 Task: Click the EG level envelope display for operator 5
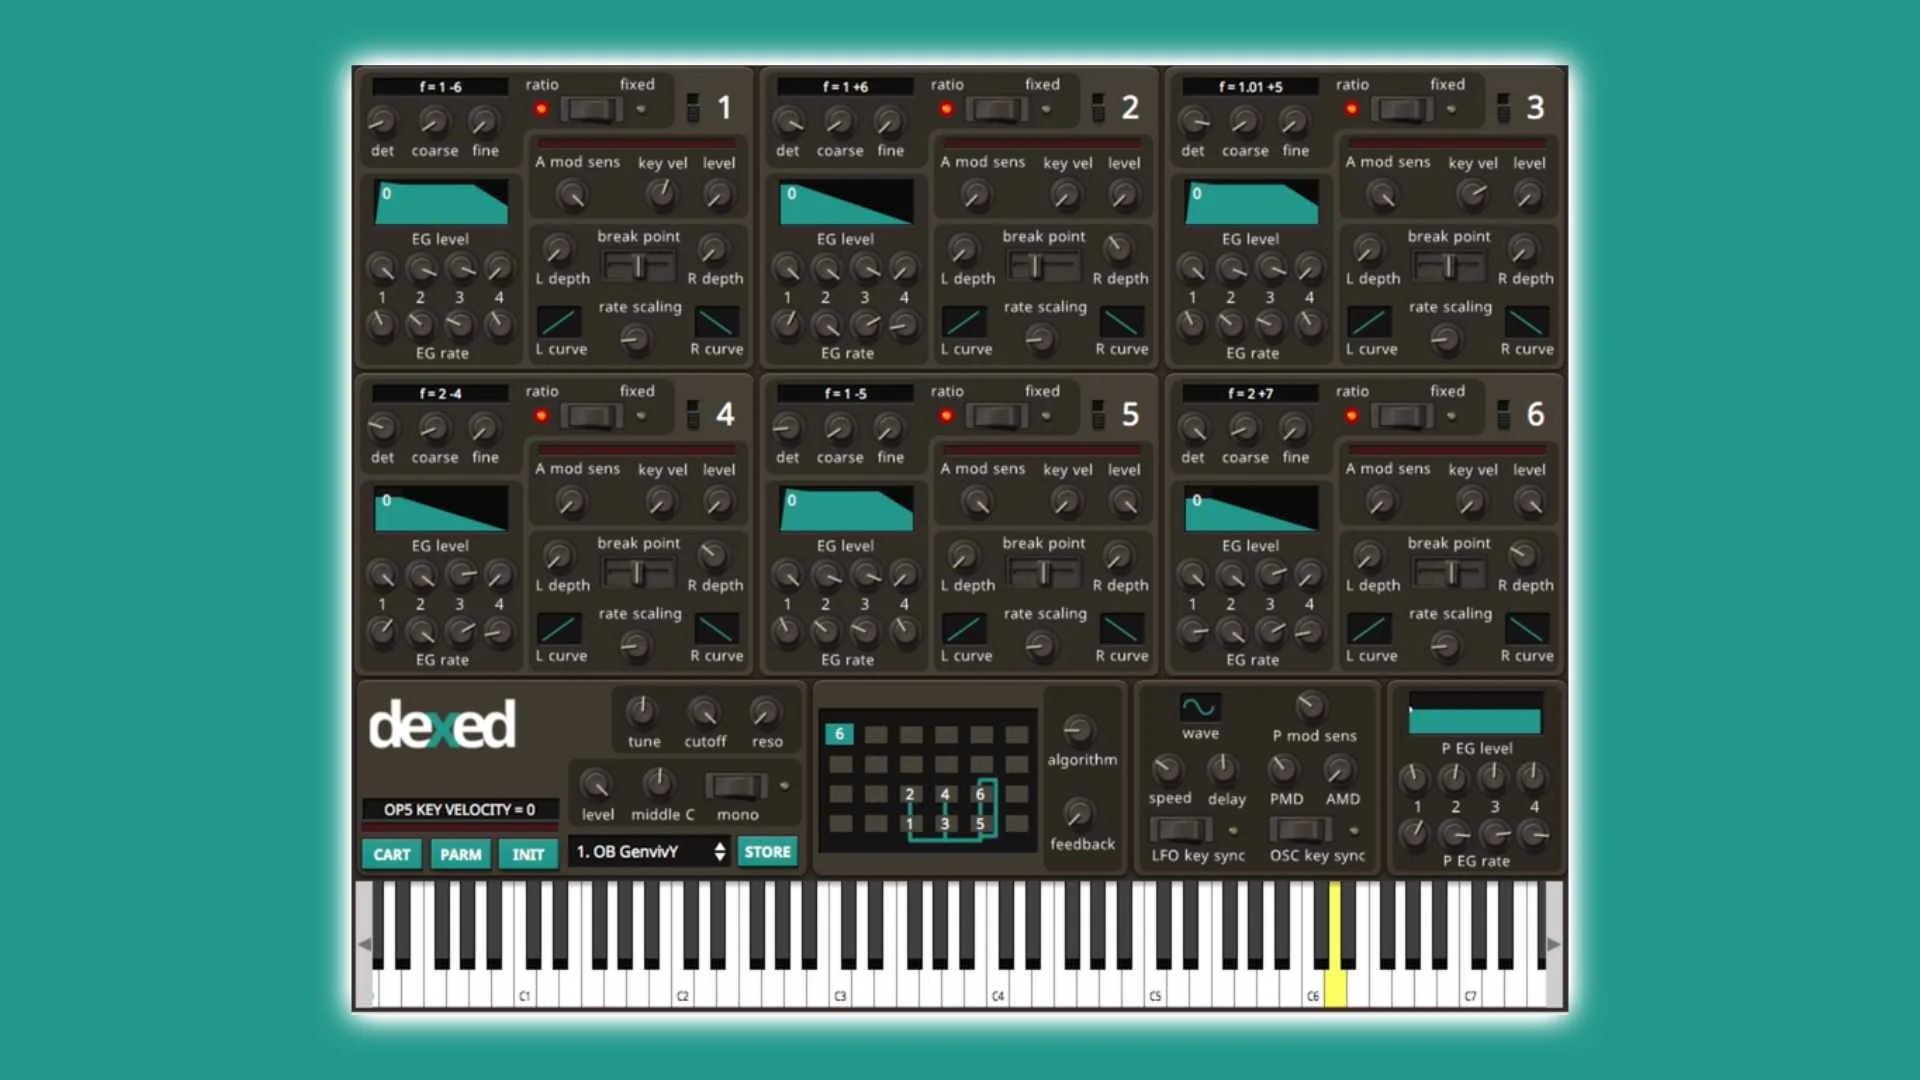coord(845,510)
